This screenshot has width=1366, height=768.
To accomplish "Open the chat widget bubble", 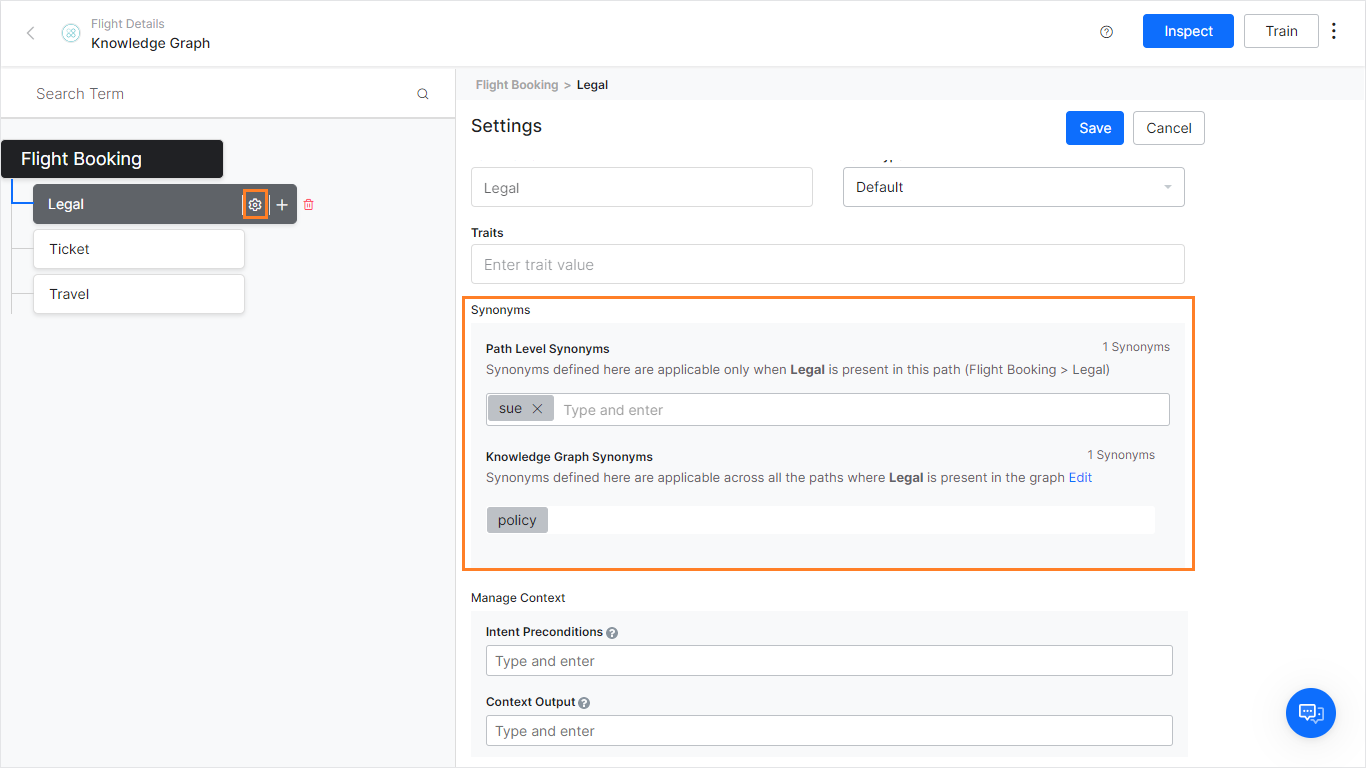I will pos(1310,713).
